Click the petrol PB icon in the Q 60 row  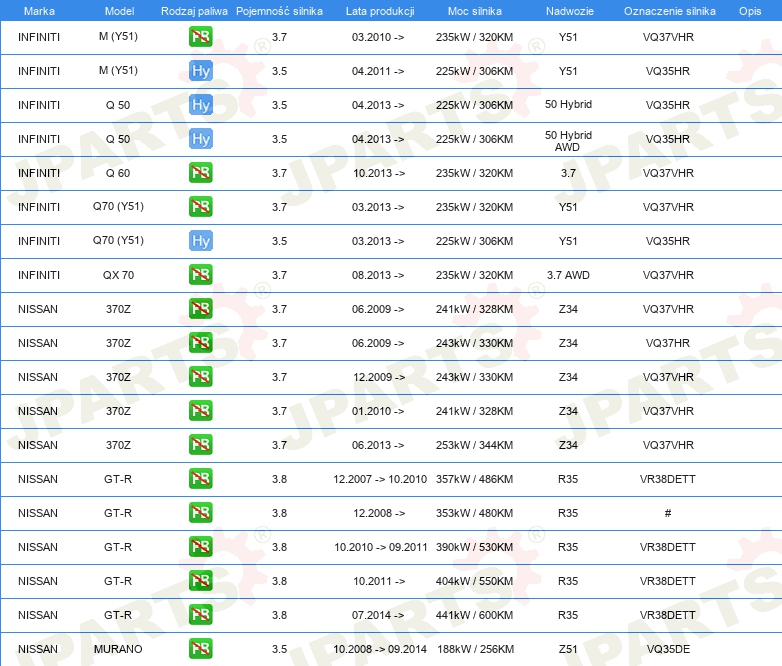[201, 173]
